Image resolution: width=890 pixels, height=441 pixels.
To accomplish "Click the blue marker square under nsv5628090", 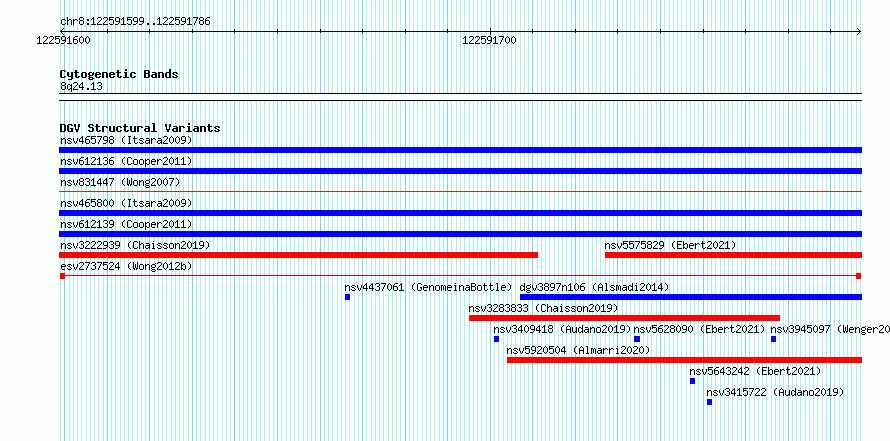I will [x=637, y=339].
